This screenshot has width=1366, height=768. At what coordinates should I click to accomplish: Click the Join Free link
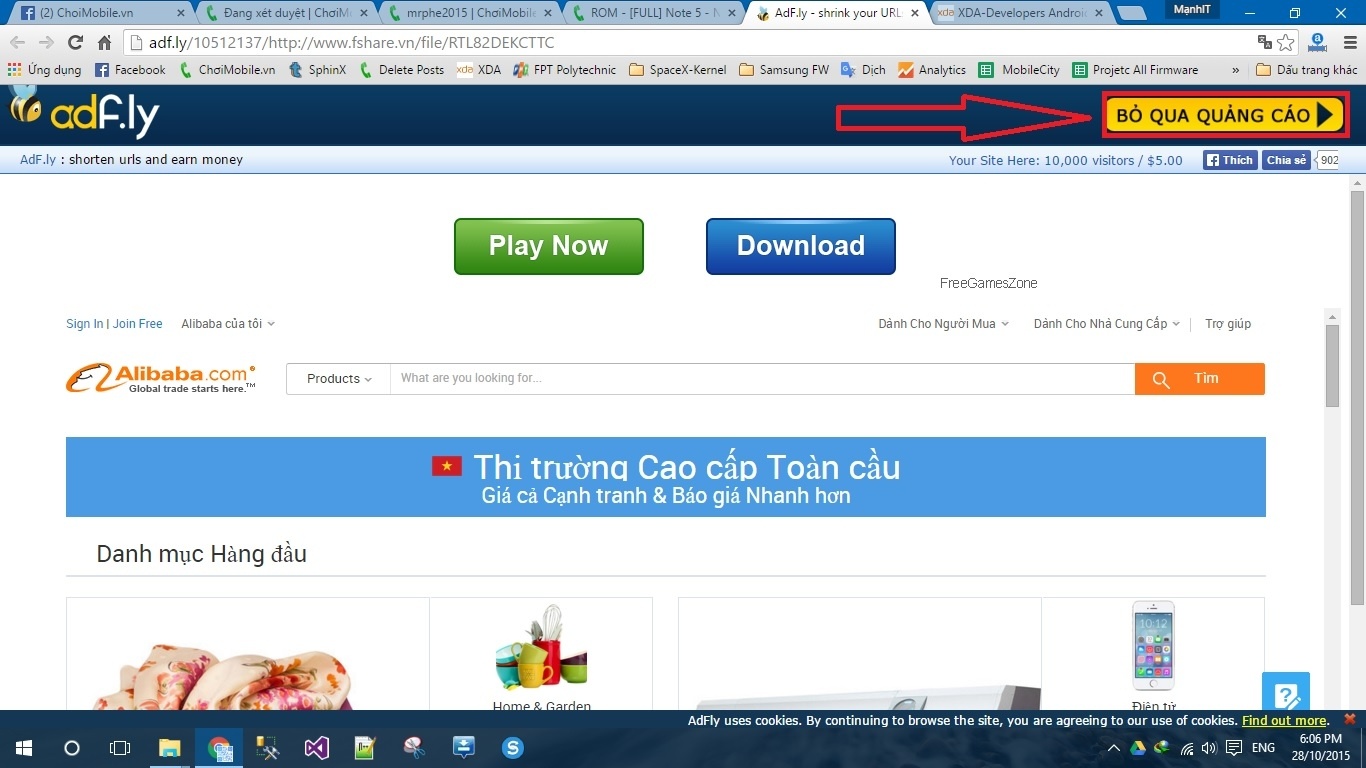137,324
